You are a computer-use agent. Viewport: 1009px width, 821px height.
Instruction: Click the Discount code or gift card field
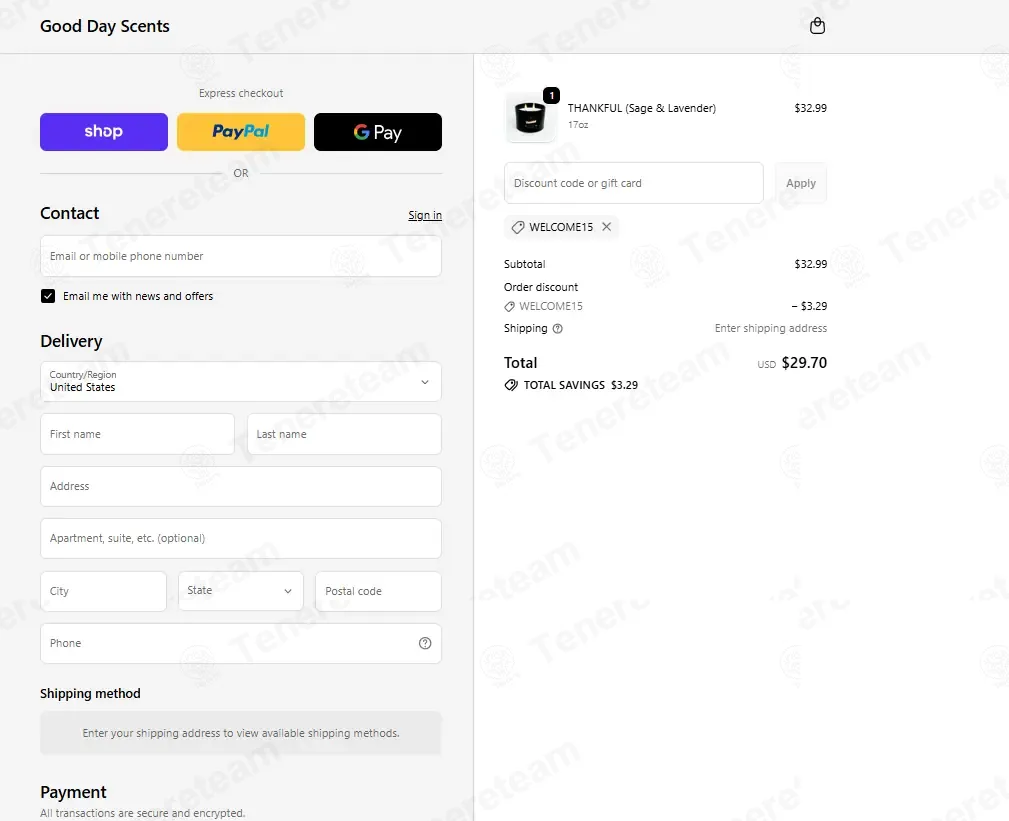(634, 183)
